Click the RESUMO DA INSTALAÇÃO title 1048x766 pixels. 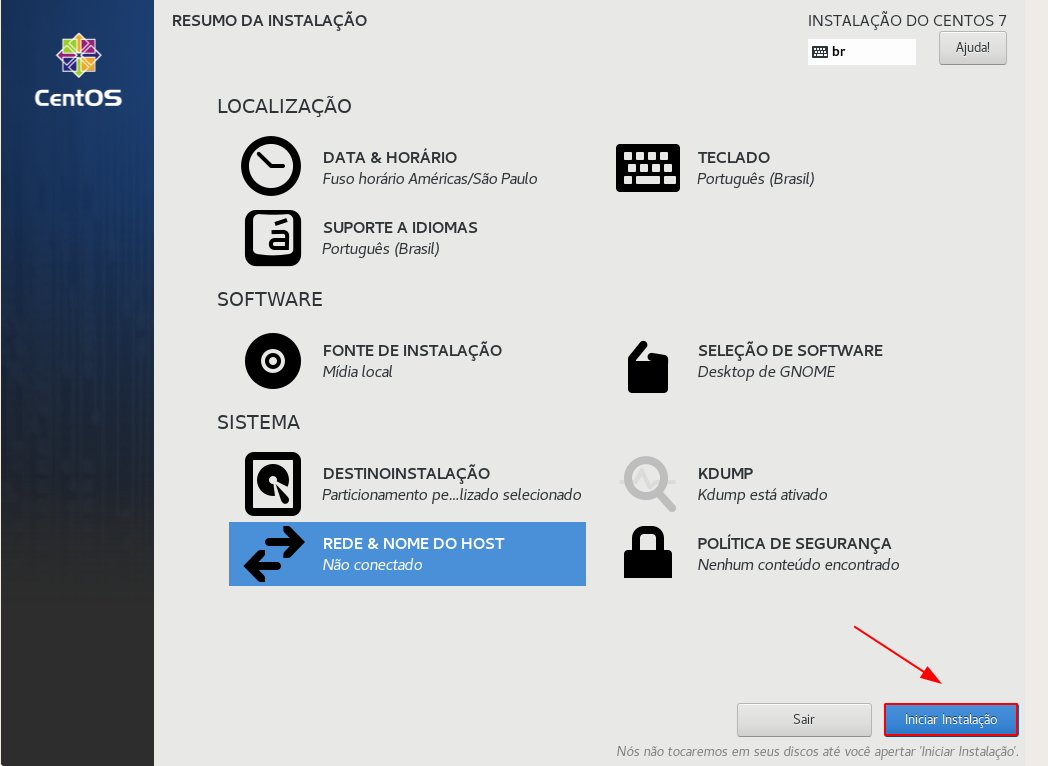pyautogui.click(x=269, y=21)
